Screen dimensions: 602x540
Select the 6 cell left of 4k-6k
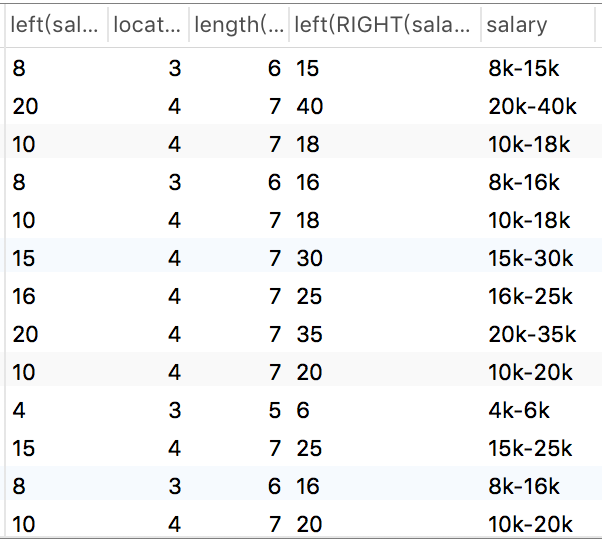point(302,411)
